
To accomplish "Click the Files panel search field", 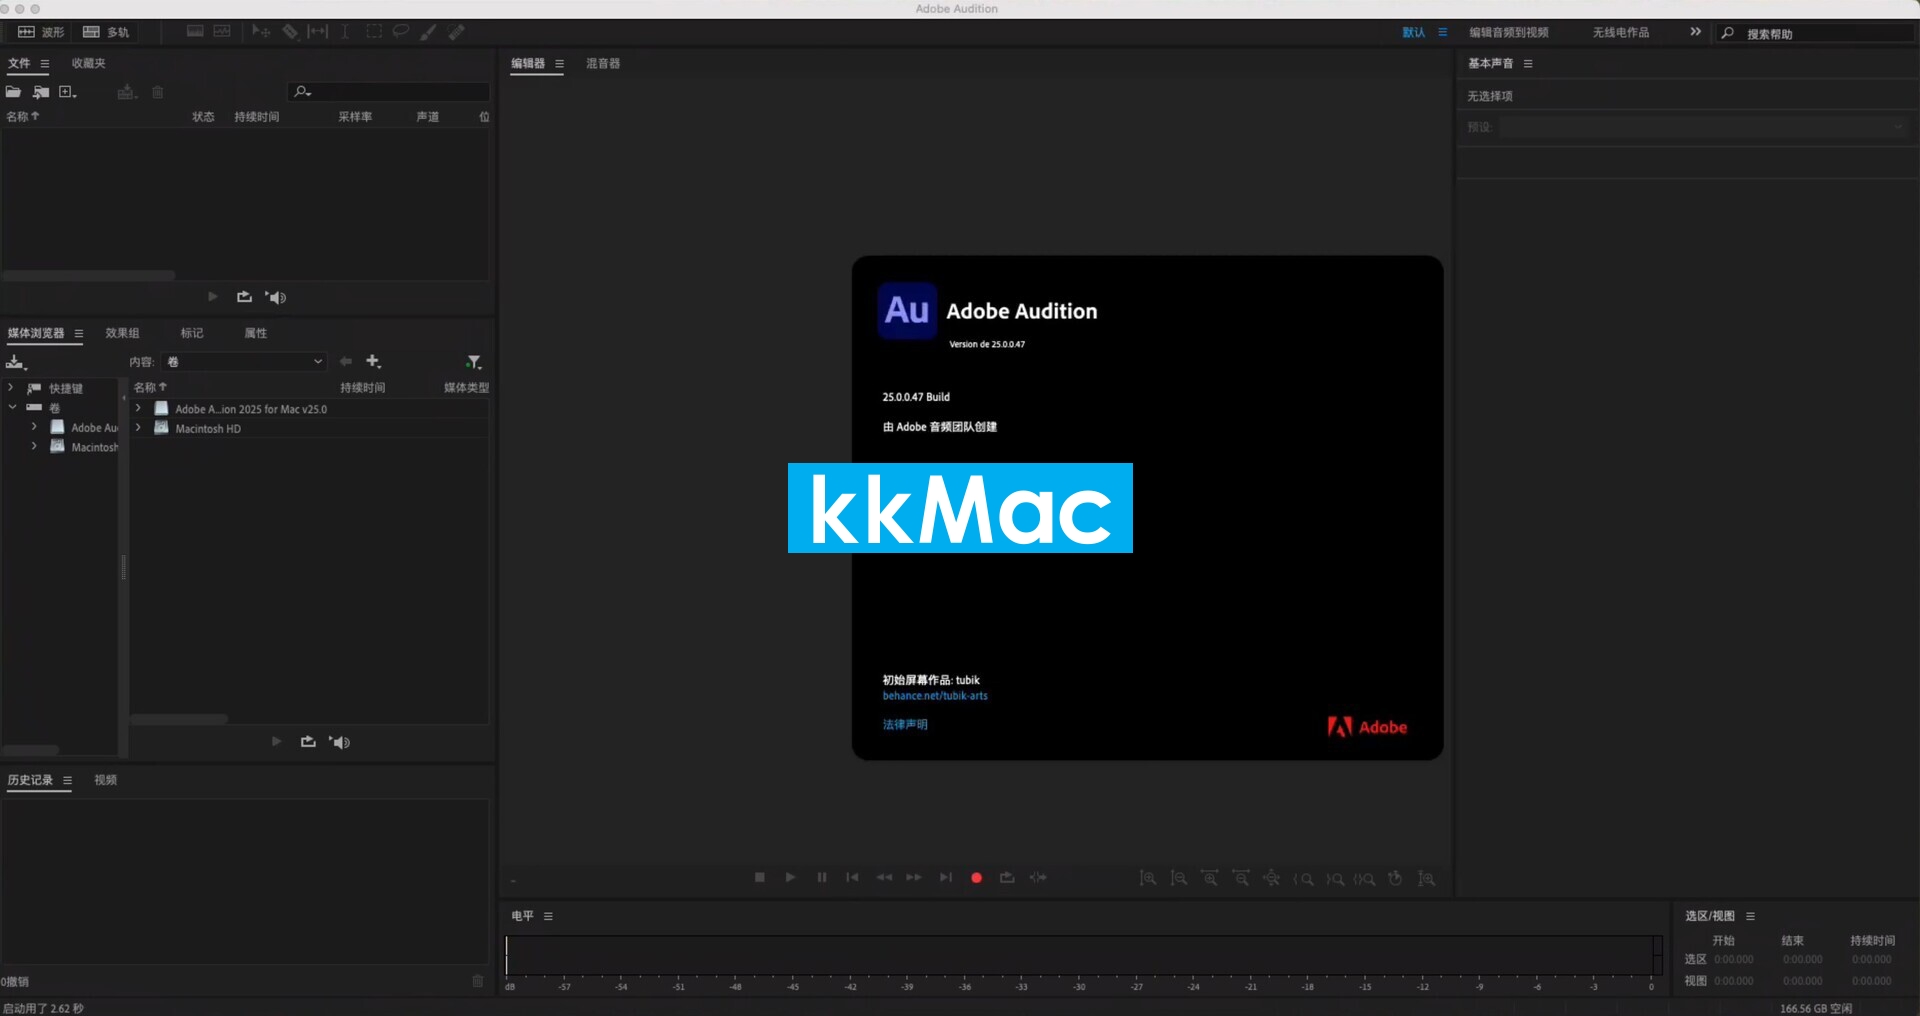I will (x=390, y=92).
